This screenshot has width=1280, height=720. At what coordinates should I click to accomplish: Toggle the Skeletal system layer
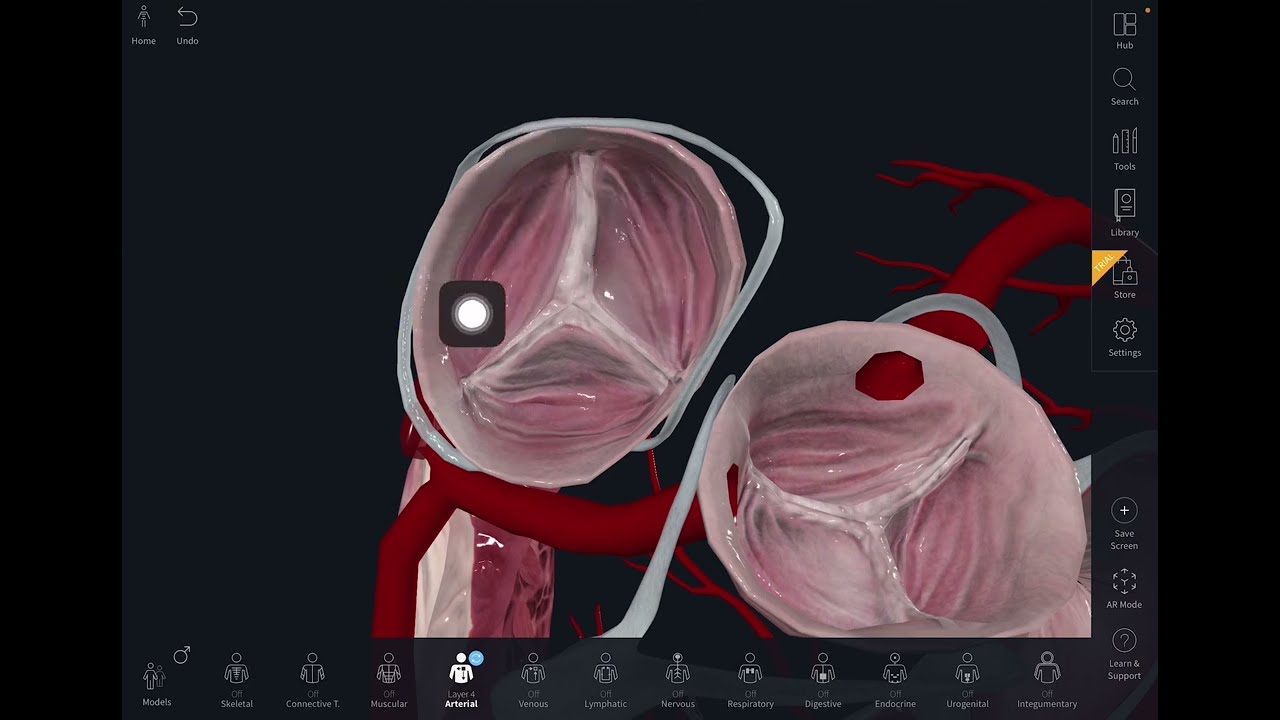pyautogui.click(x=236, y=681)
